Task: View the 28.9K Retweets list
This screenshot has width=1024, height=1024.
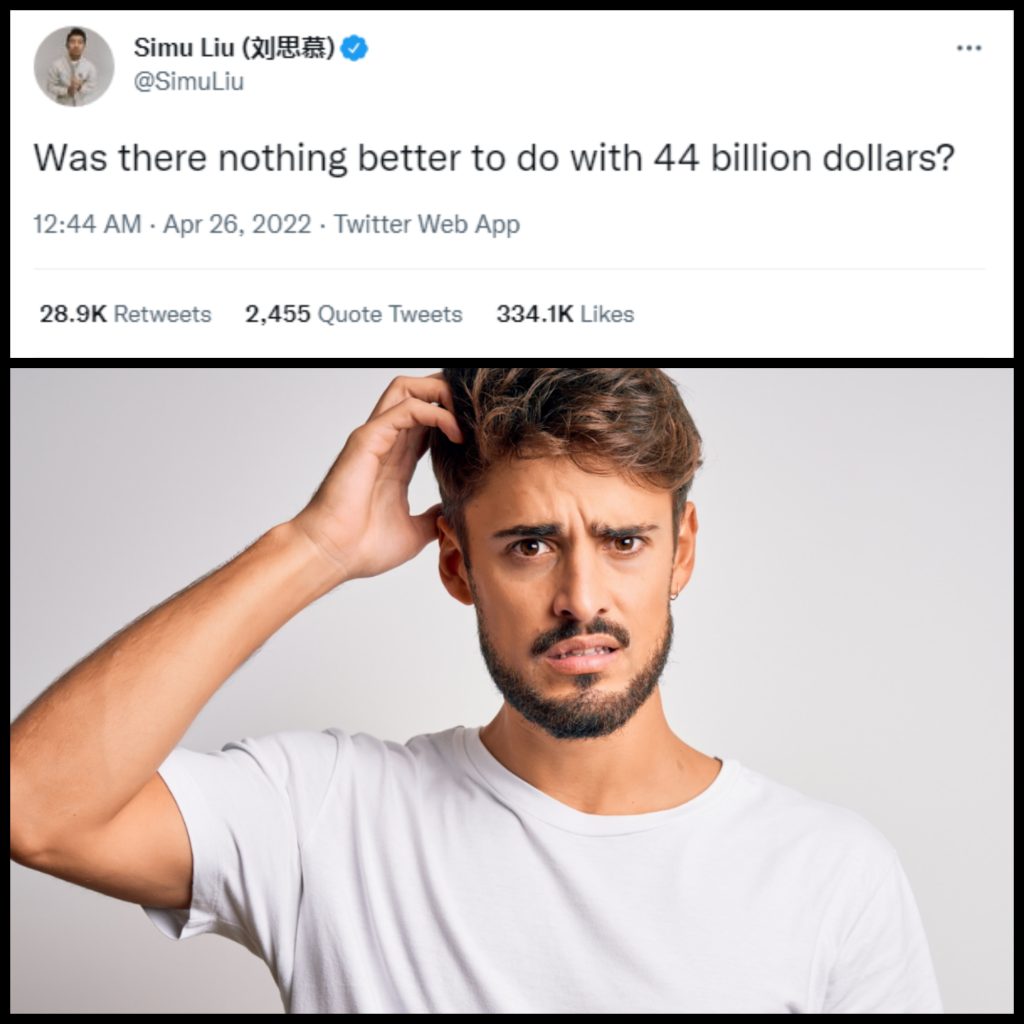Action: tap(125, 313)
